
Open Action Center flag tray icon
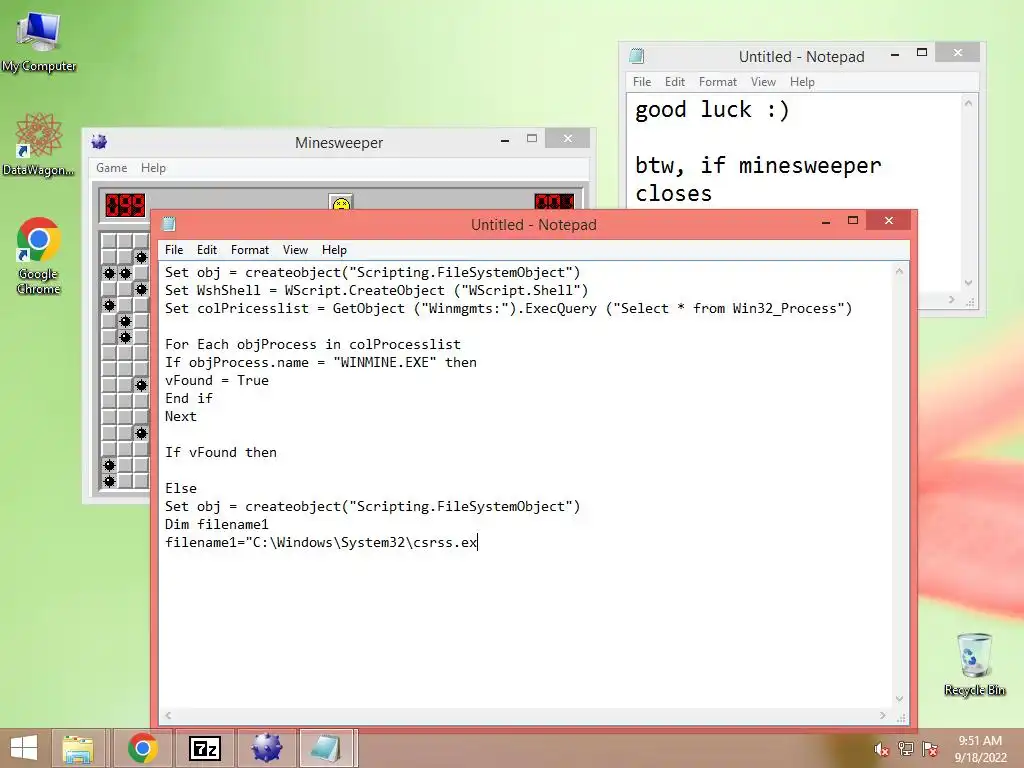click(x=930, y=748)
